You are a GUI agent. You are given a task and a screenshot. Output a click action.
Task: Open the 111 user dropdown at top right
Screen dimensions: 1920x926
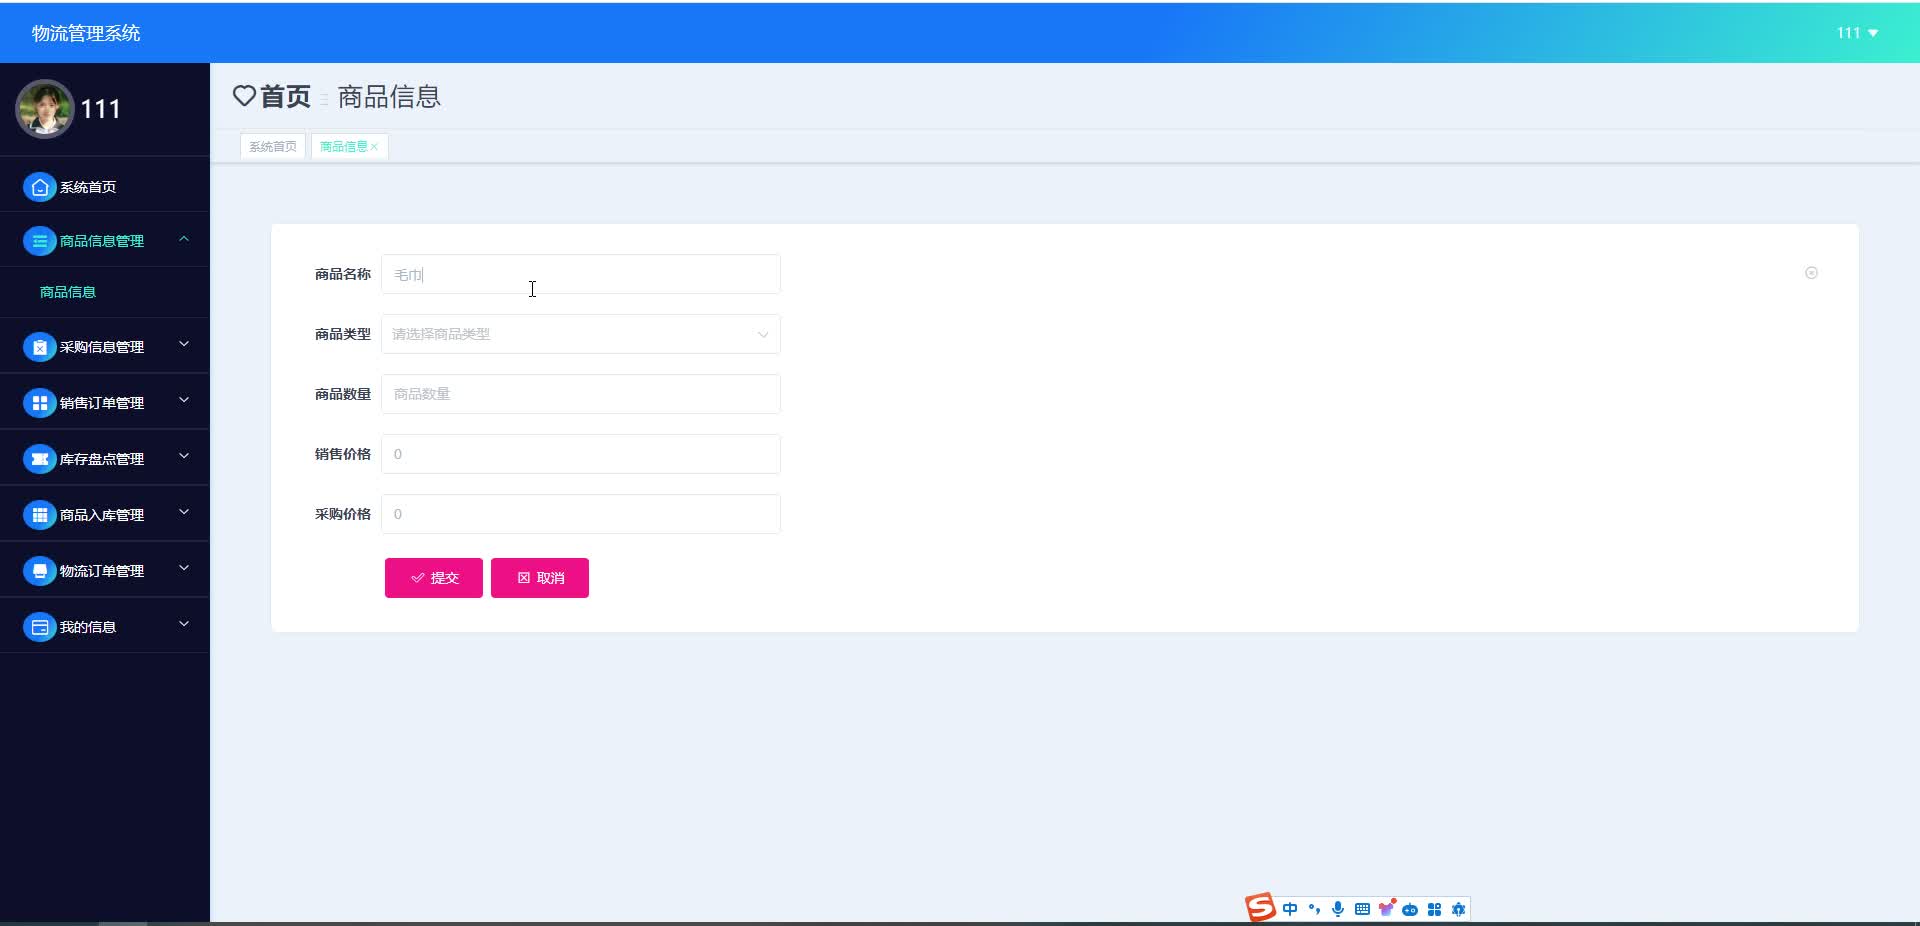tap(1857, 33)
